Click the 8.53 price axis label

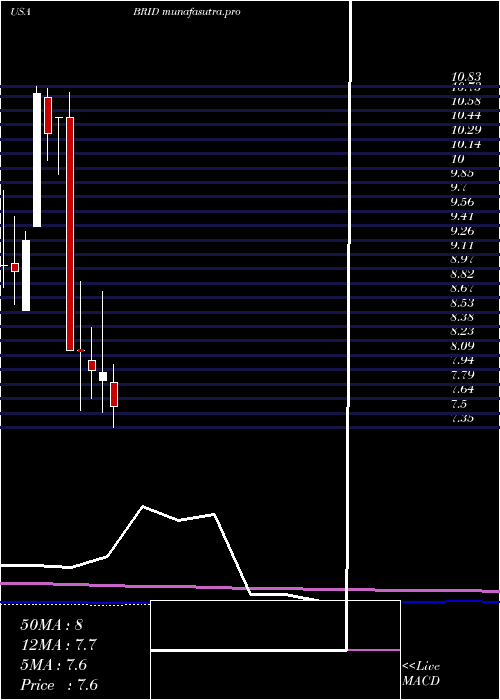click(x=462, y=303)
